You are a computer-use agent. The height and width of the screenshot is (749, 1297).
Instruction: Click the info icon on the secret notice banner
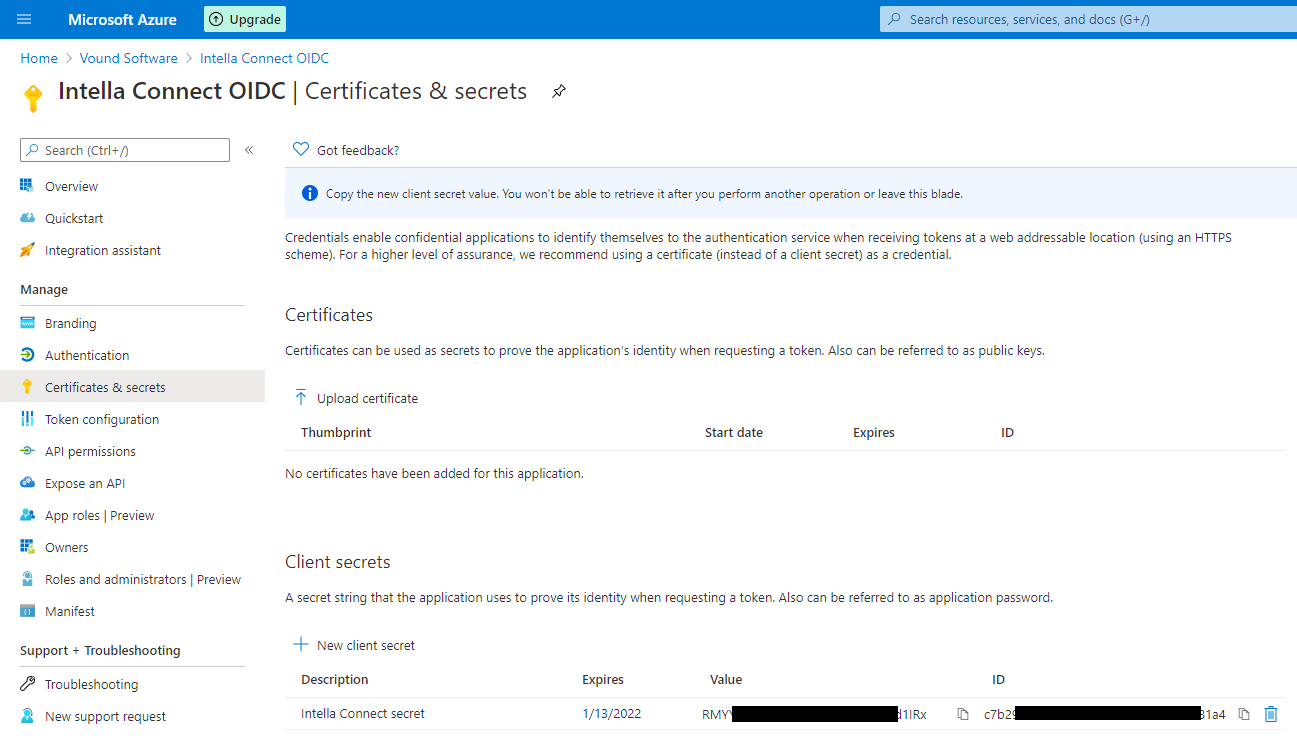pos(310,192)
